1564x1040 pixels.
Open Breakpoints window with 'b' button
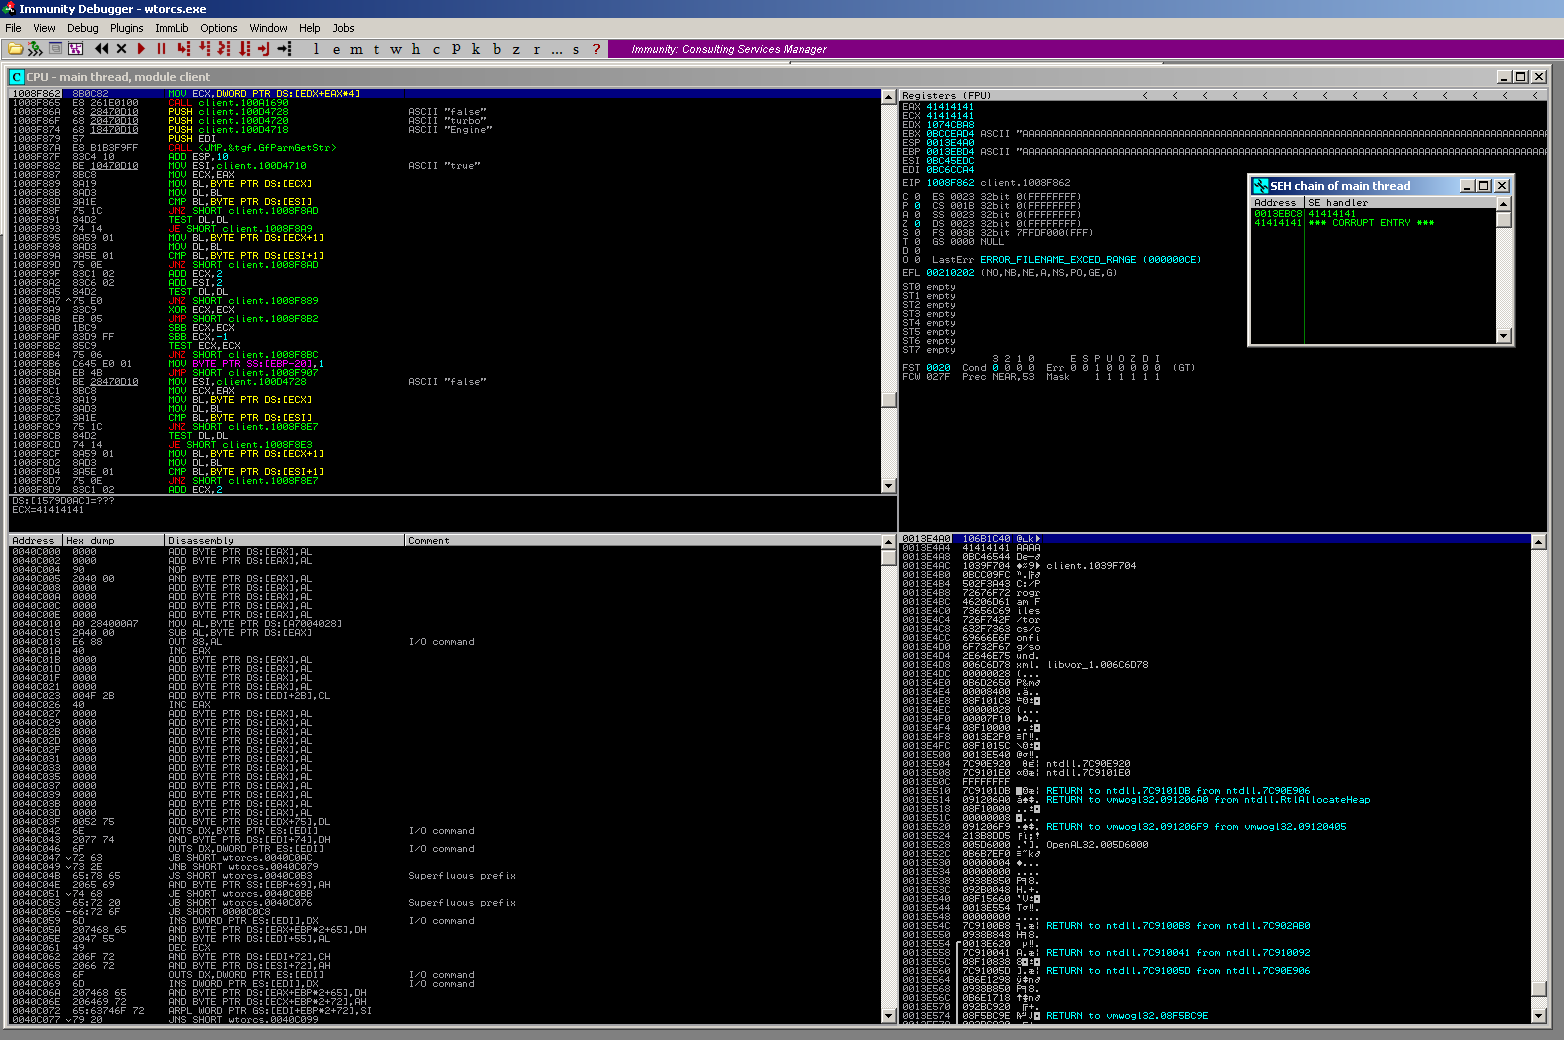(496, 49)
